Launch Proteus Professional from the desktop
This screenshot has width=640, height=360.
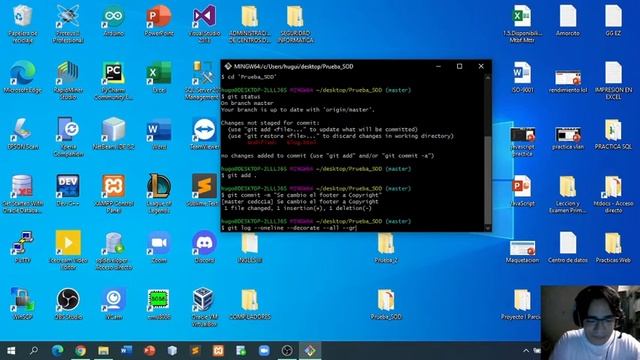pyautogui.click(x=68, y=24)
